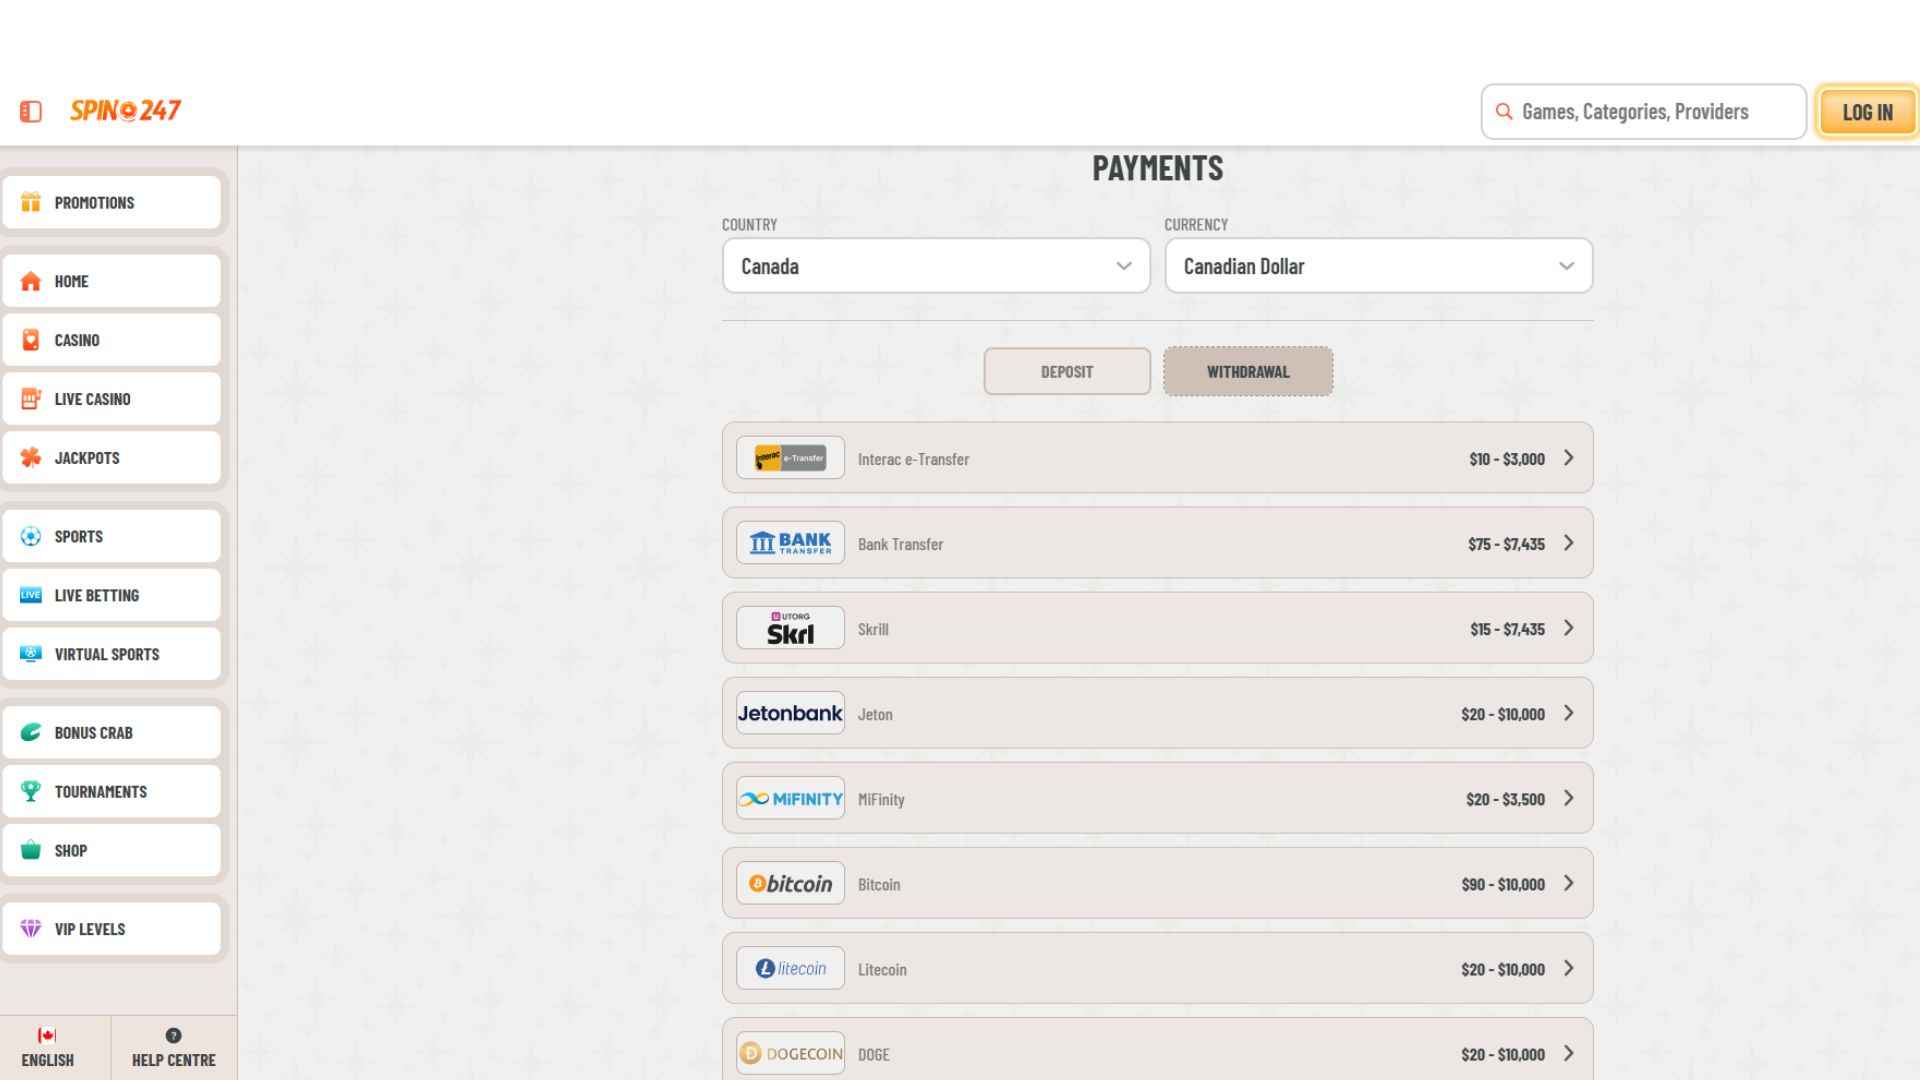Expand Bank Transfer row chevron
This screenshot has height=1080, width=1920.
pos(1568,543)
